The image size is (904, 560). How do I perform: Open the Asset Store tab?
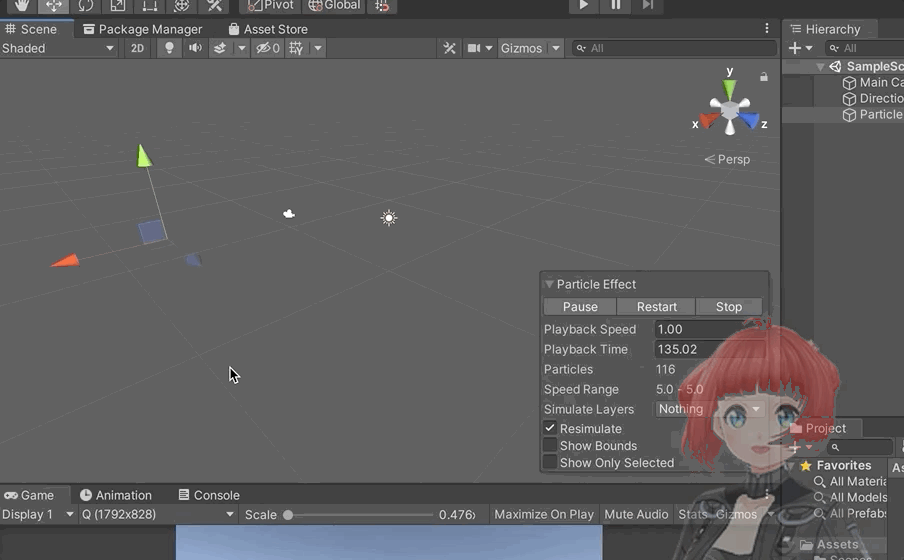(268, 29)
